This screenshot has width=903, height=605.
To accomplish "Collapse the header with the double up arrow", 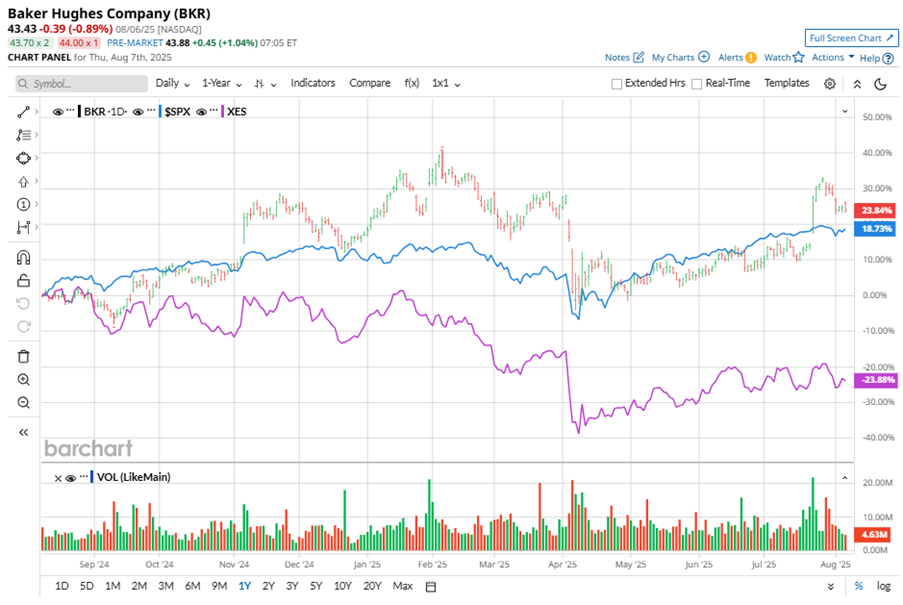I will click(857, 84).
